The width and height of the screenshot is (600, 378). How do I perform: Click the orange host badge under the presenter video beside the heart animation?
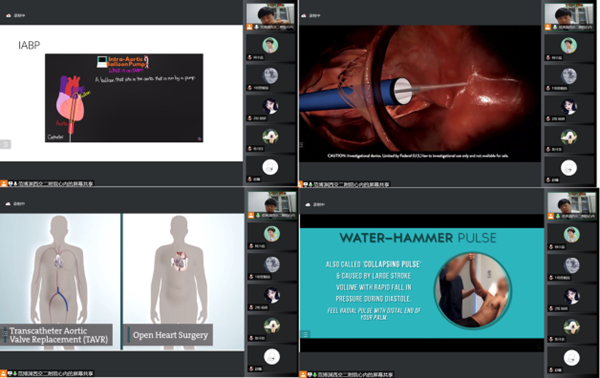548,27
